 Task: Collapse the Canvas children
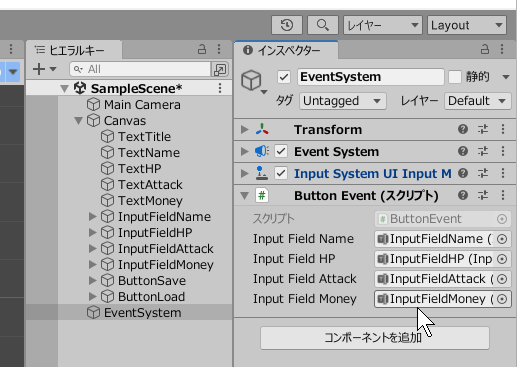(78, 121)
